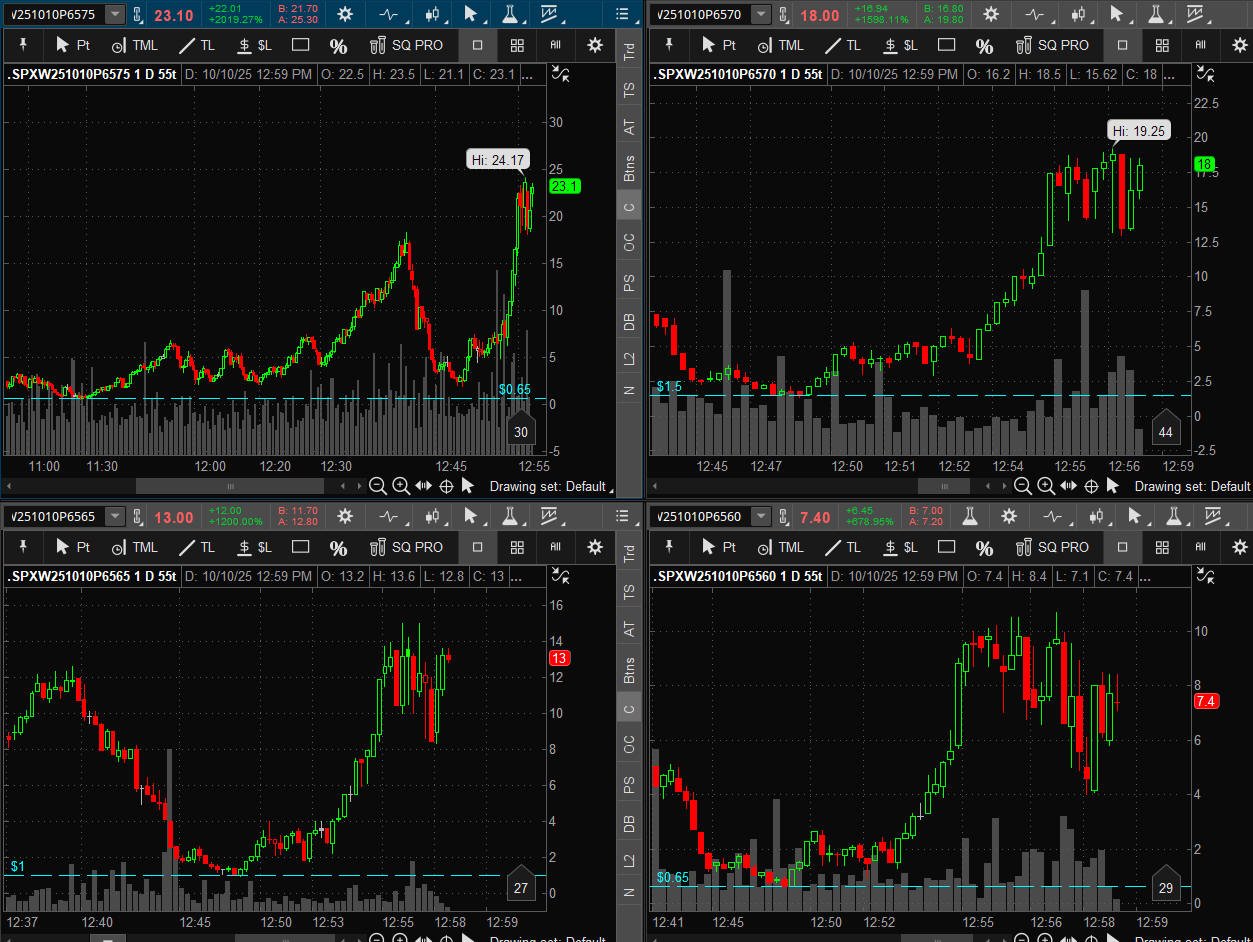Click the TML tool button in P6560 toolbar
This screenshot has width=1253, height=942.
(780, 547)
